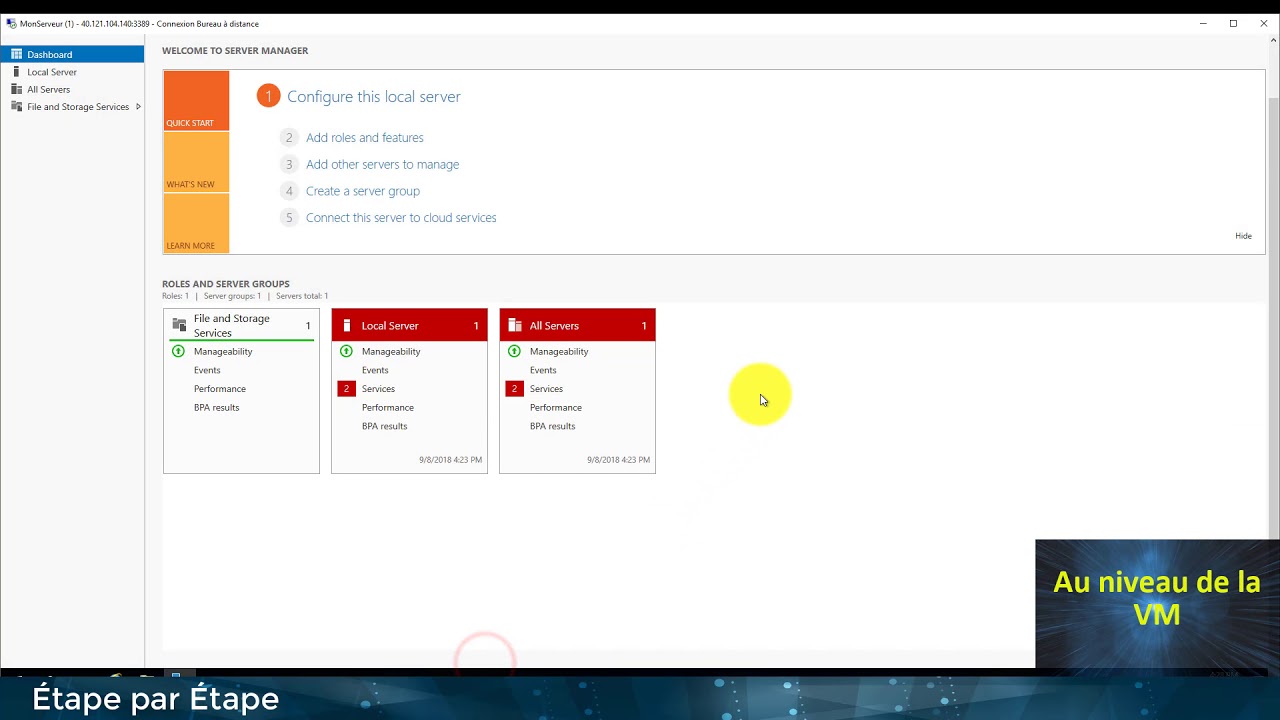Select All Servers in the sidebar

tap(72, 89)
